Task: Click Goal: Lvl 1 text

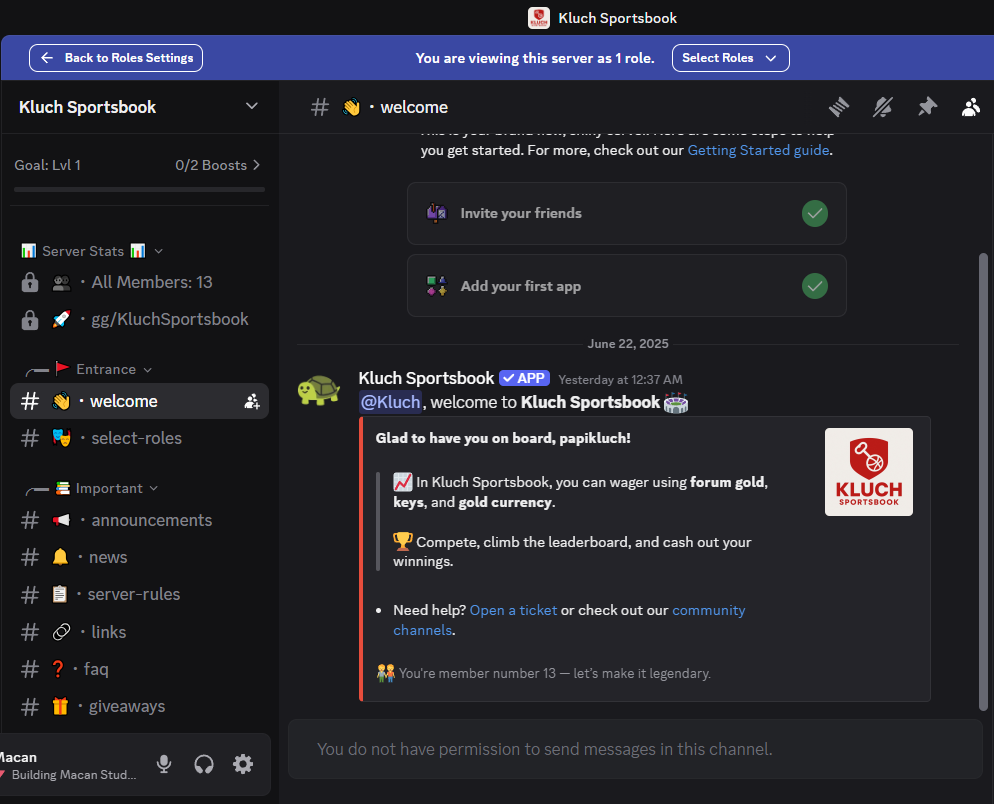Action: [48, 165]
